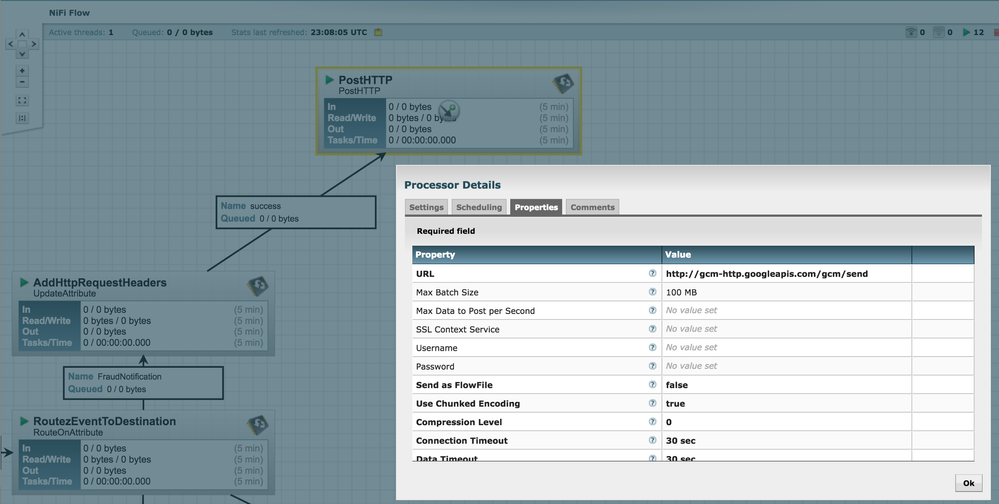Click the non-transmitting remote ports icon
999x504 pixels.
[938, 32]
